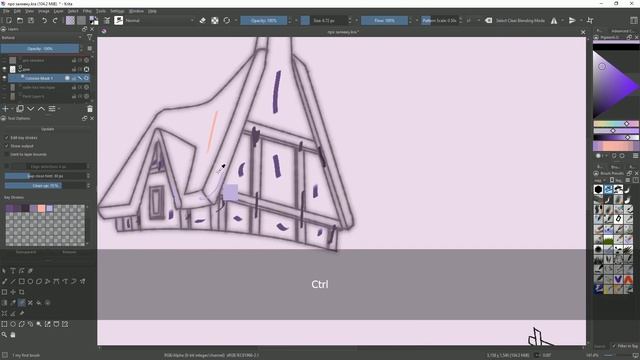The image size is (640, 360).
Task: Click the Update button in Tool Options
Action: tap(47, 129)
